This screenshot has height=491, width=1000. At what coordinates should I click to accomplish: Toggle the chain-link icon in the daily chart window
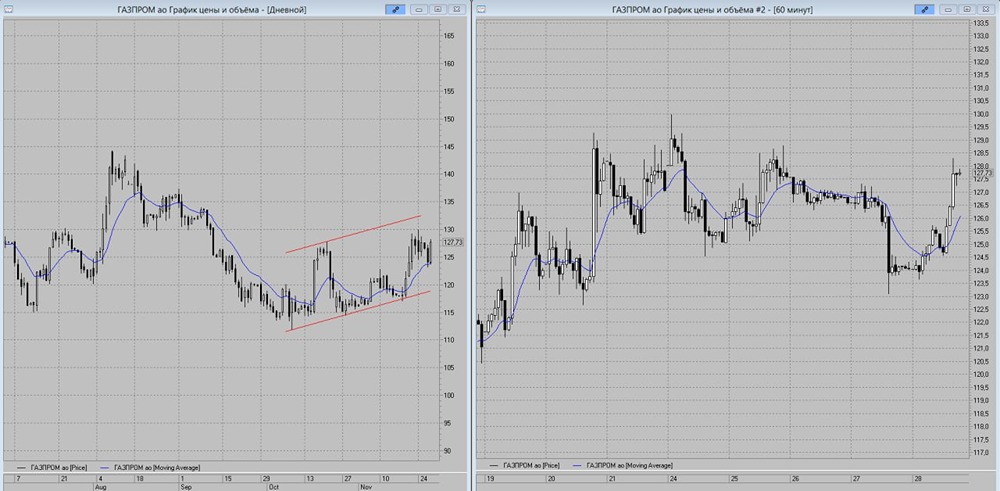(395, 10)
